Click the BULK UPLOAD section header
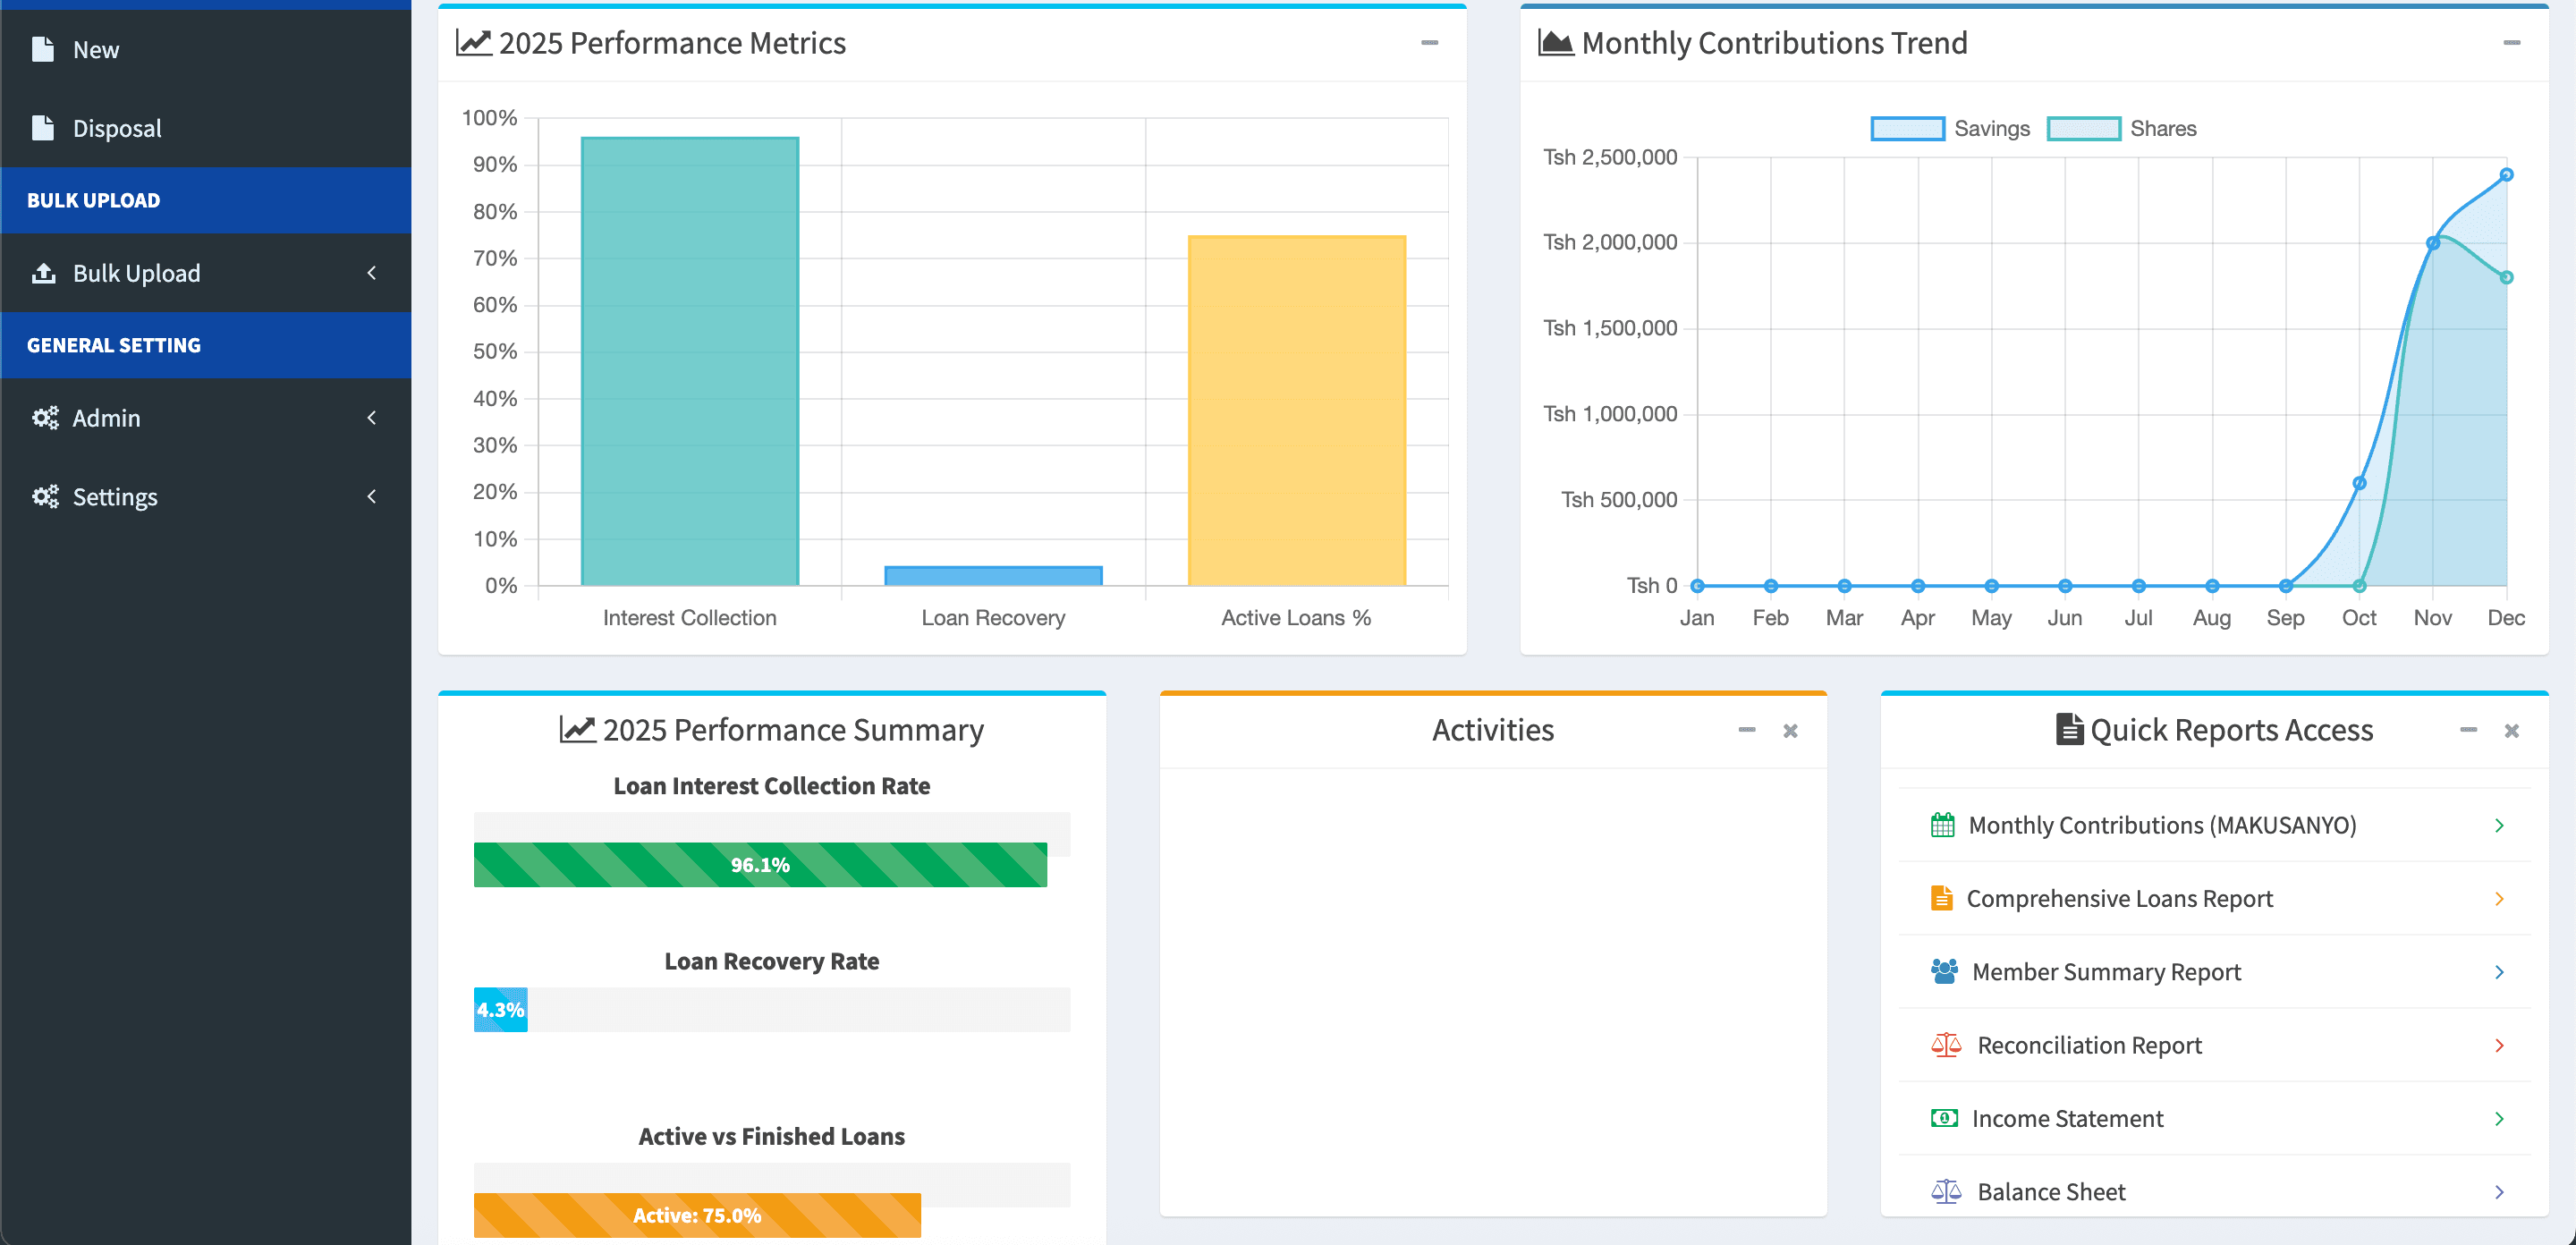 (93, 199)
